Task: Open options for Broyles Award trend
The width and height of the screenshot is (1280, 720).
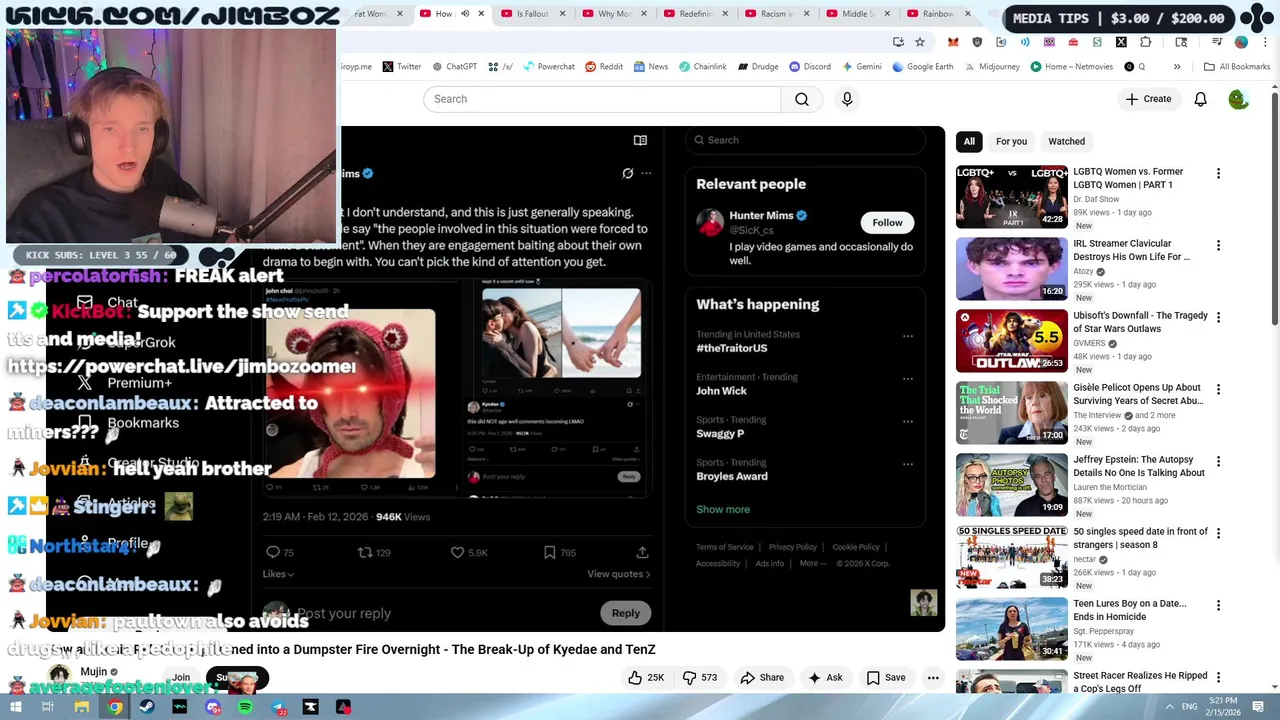Action: tap(908, 465)
